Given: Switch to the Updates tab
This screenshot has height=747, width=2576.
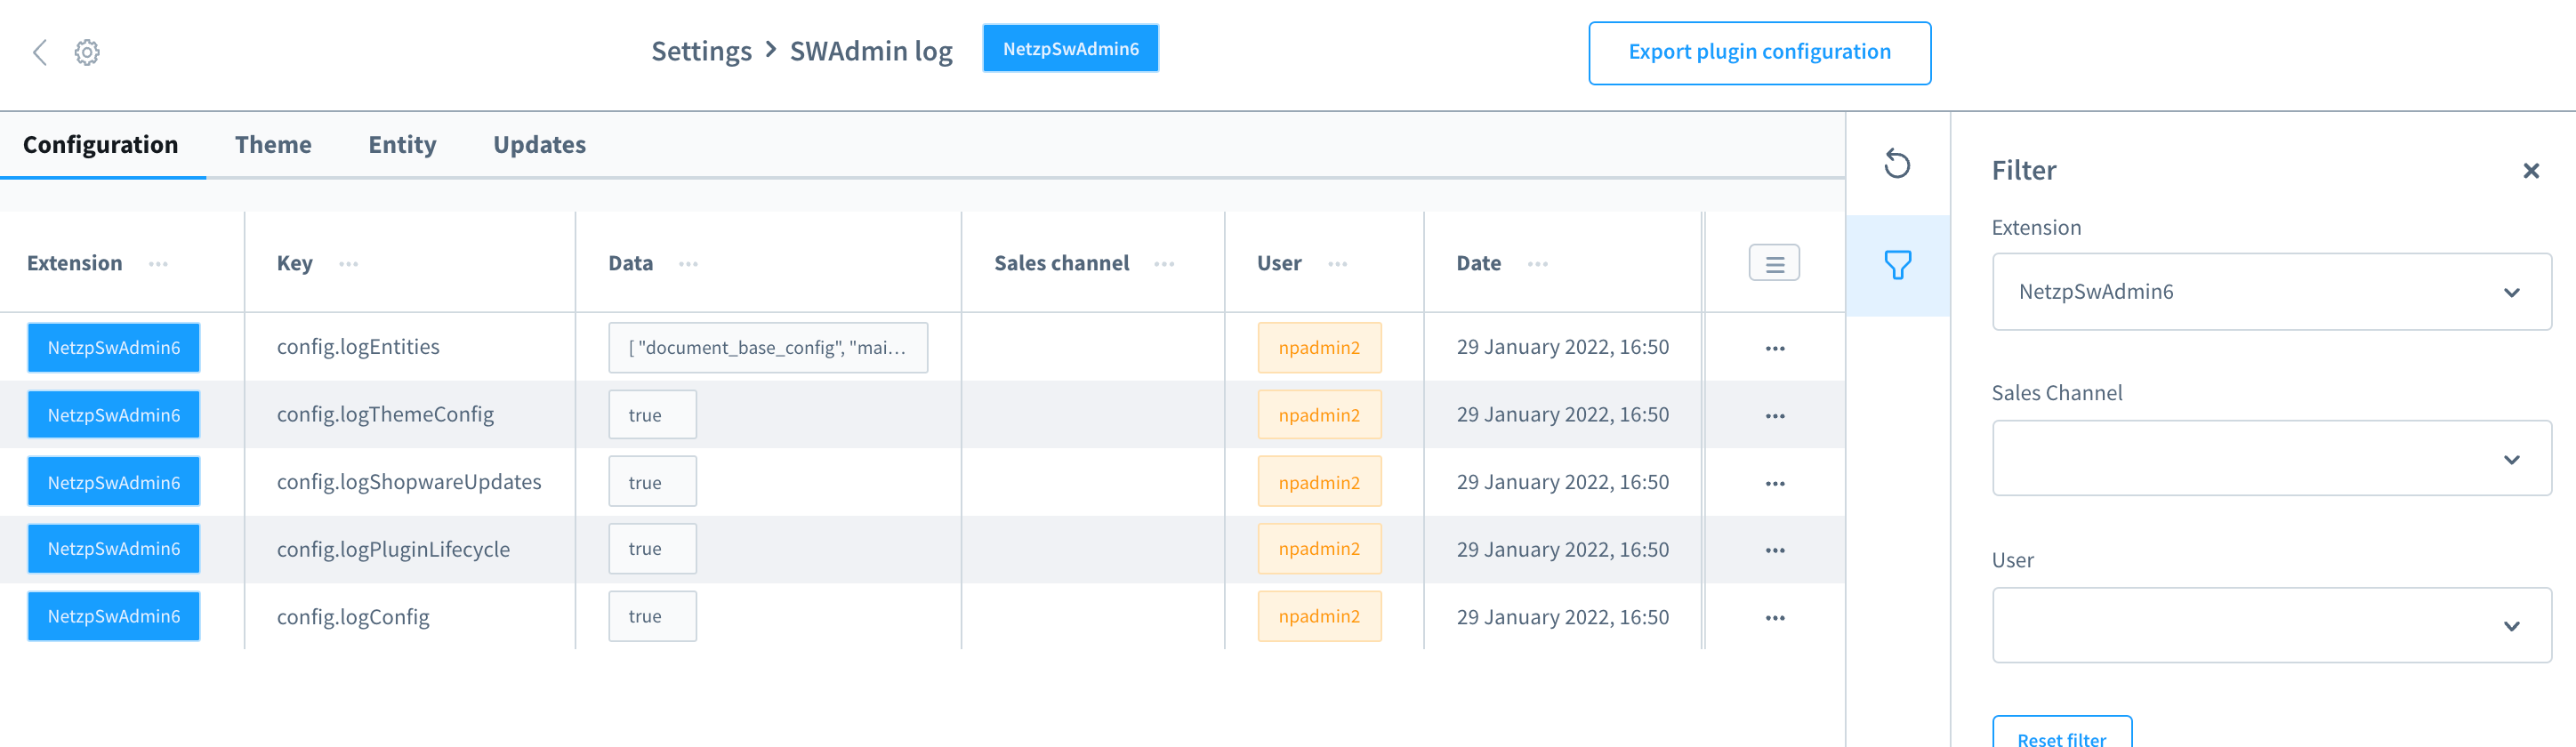Looking at the screenshot, I should 539,145.
